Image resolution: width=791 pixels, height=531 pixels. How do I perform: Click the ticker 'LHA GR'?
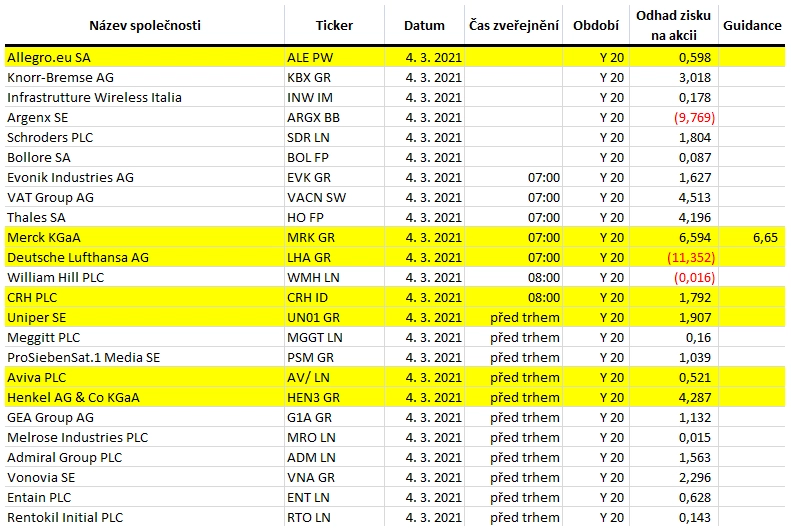coord(309,257)
